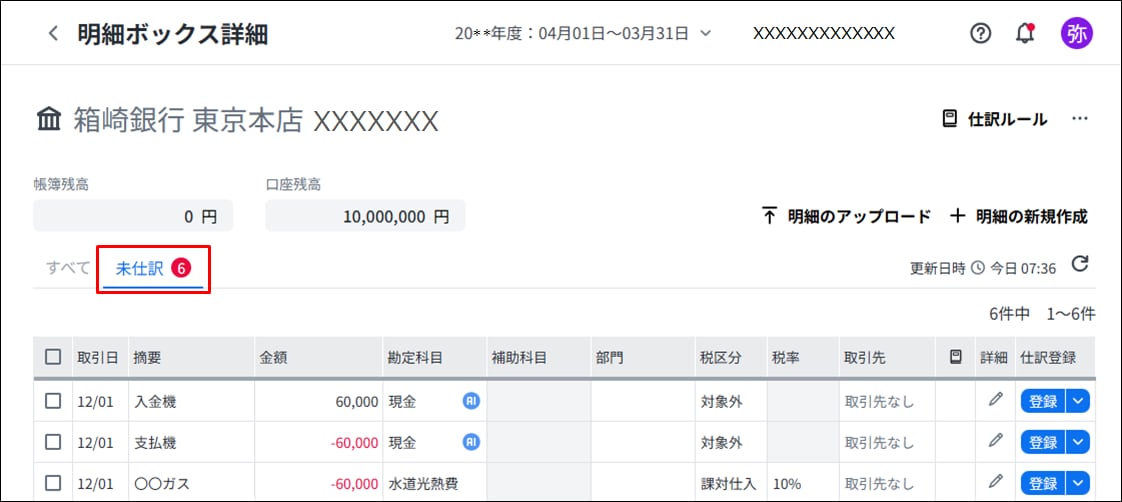This screenshot has height=502, width=1122.
Task: Click the 明細のアップロード button
Action: coord(846,216)
